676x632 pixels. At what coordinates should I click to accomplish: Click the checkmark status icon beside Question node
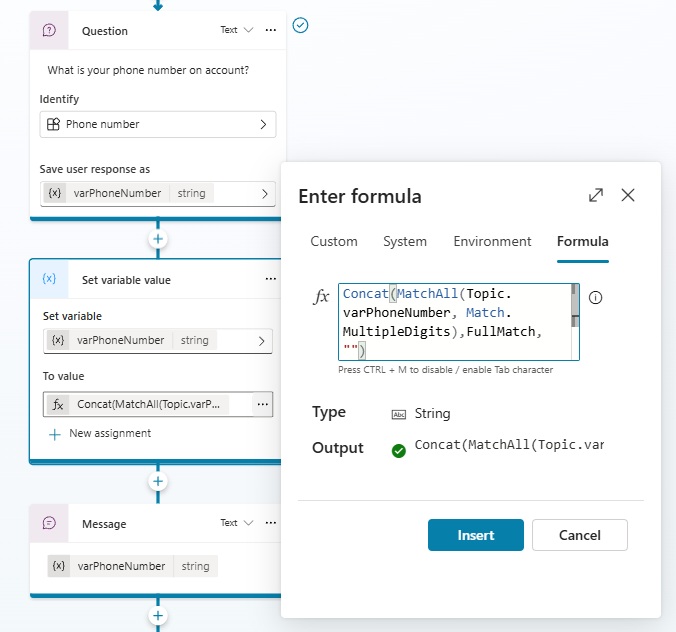300,25
